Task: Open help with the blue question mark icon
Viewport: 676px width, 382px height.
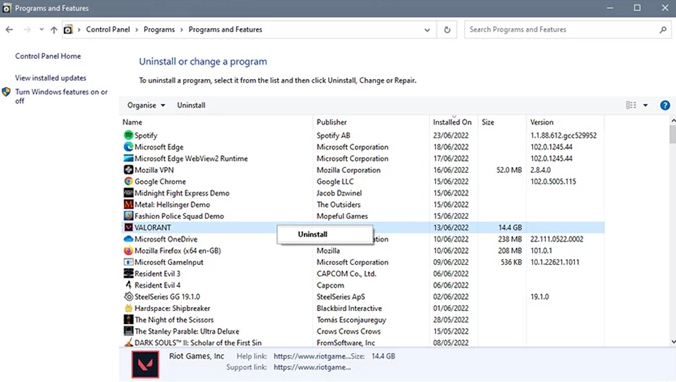Action: point(665,105)
